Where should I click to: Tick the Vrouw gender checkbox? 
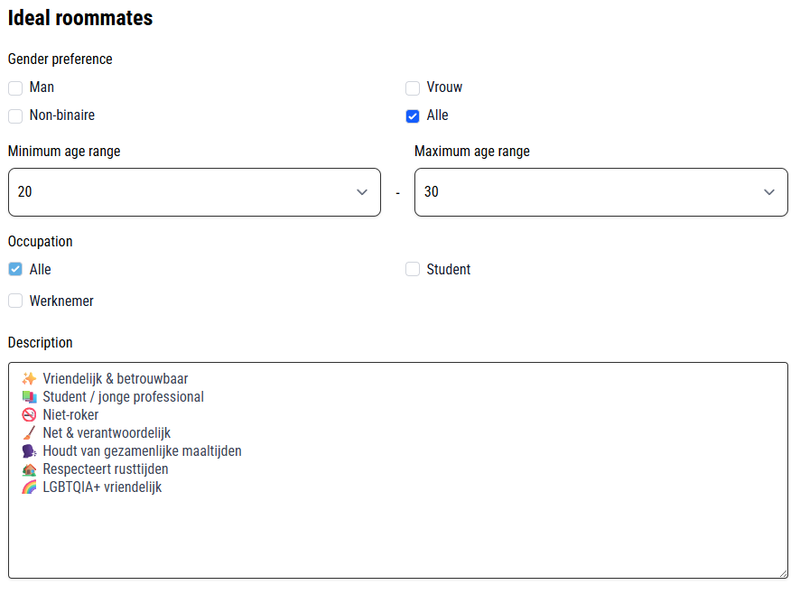pos(412,88)
